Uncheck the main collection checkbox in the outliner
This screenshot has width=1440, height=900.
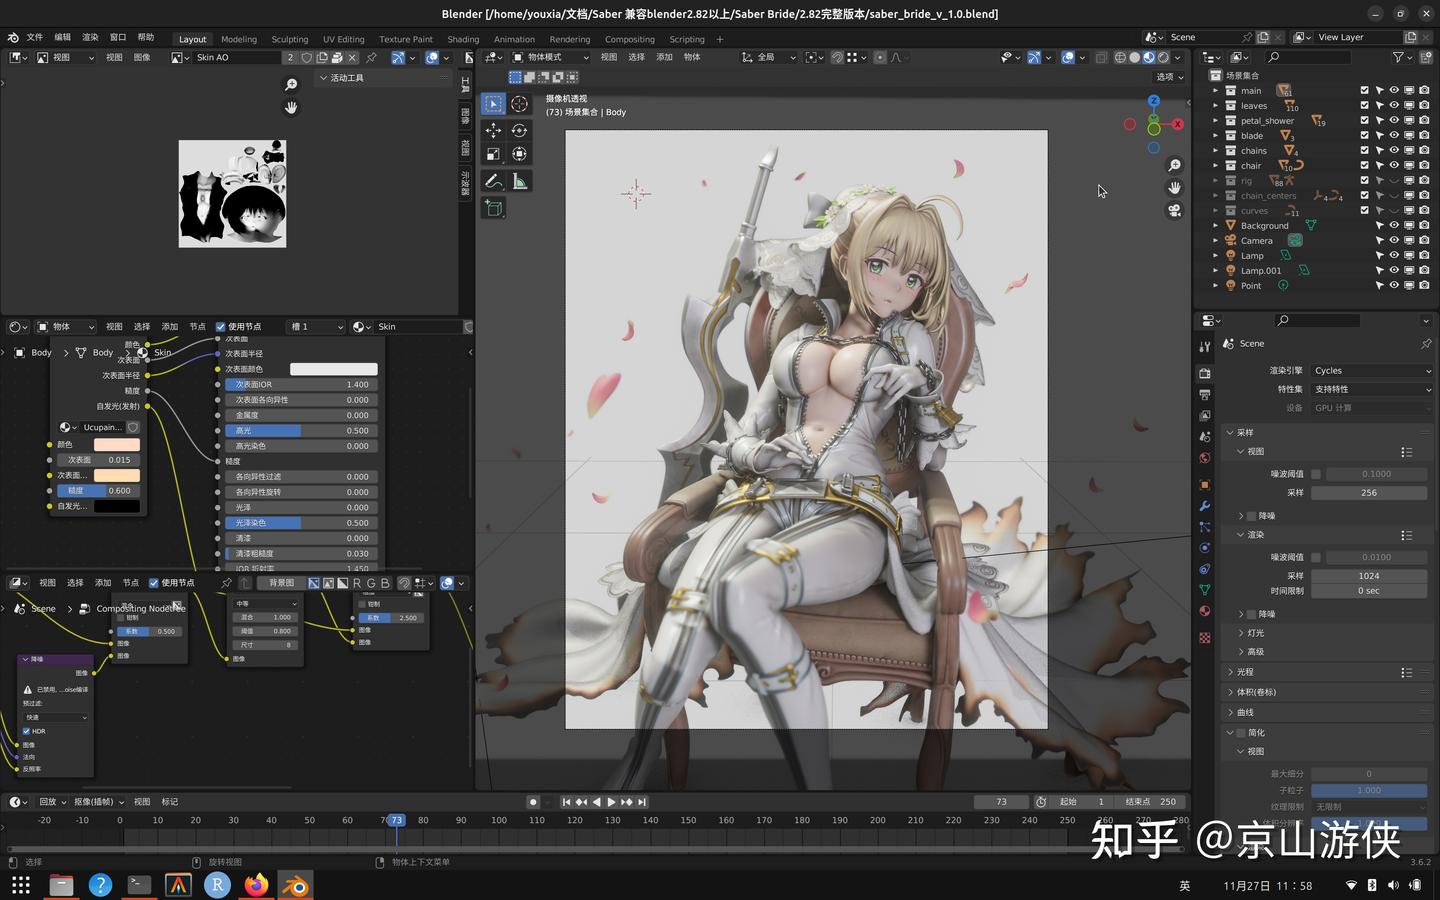1364,90
